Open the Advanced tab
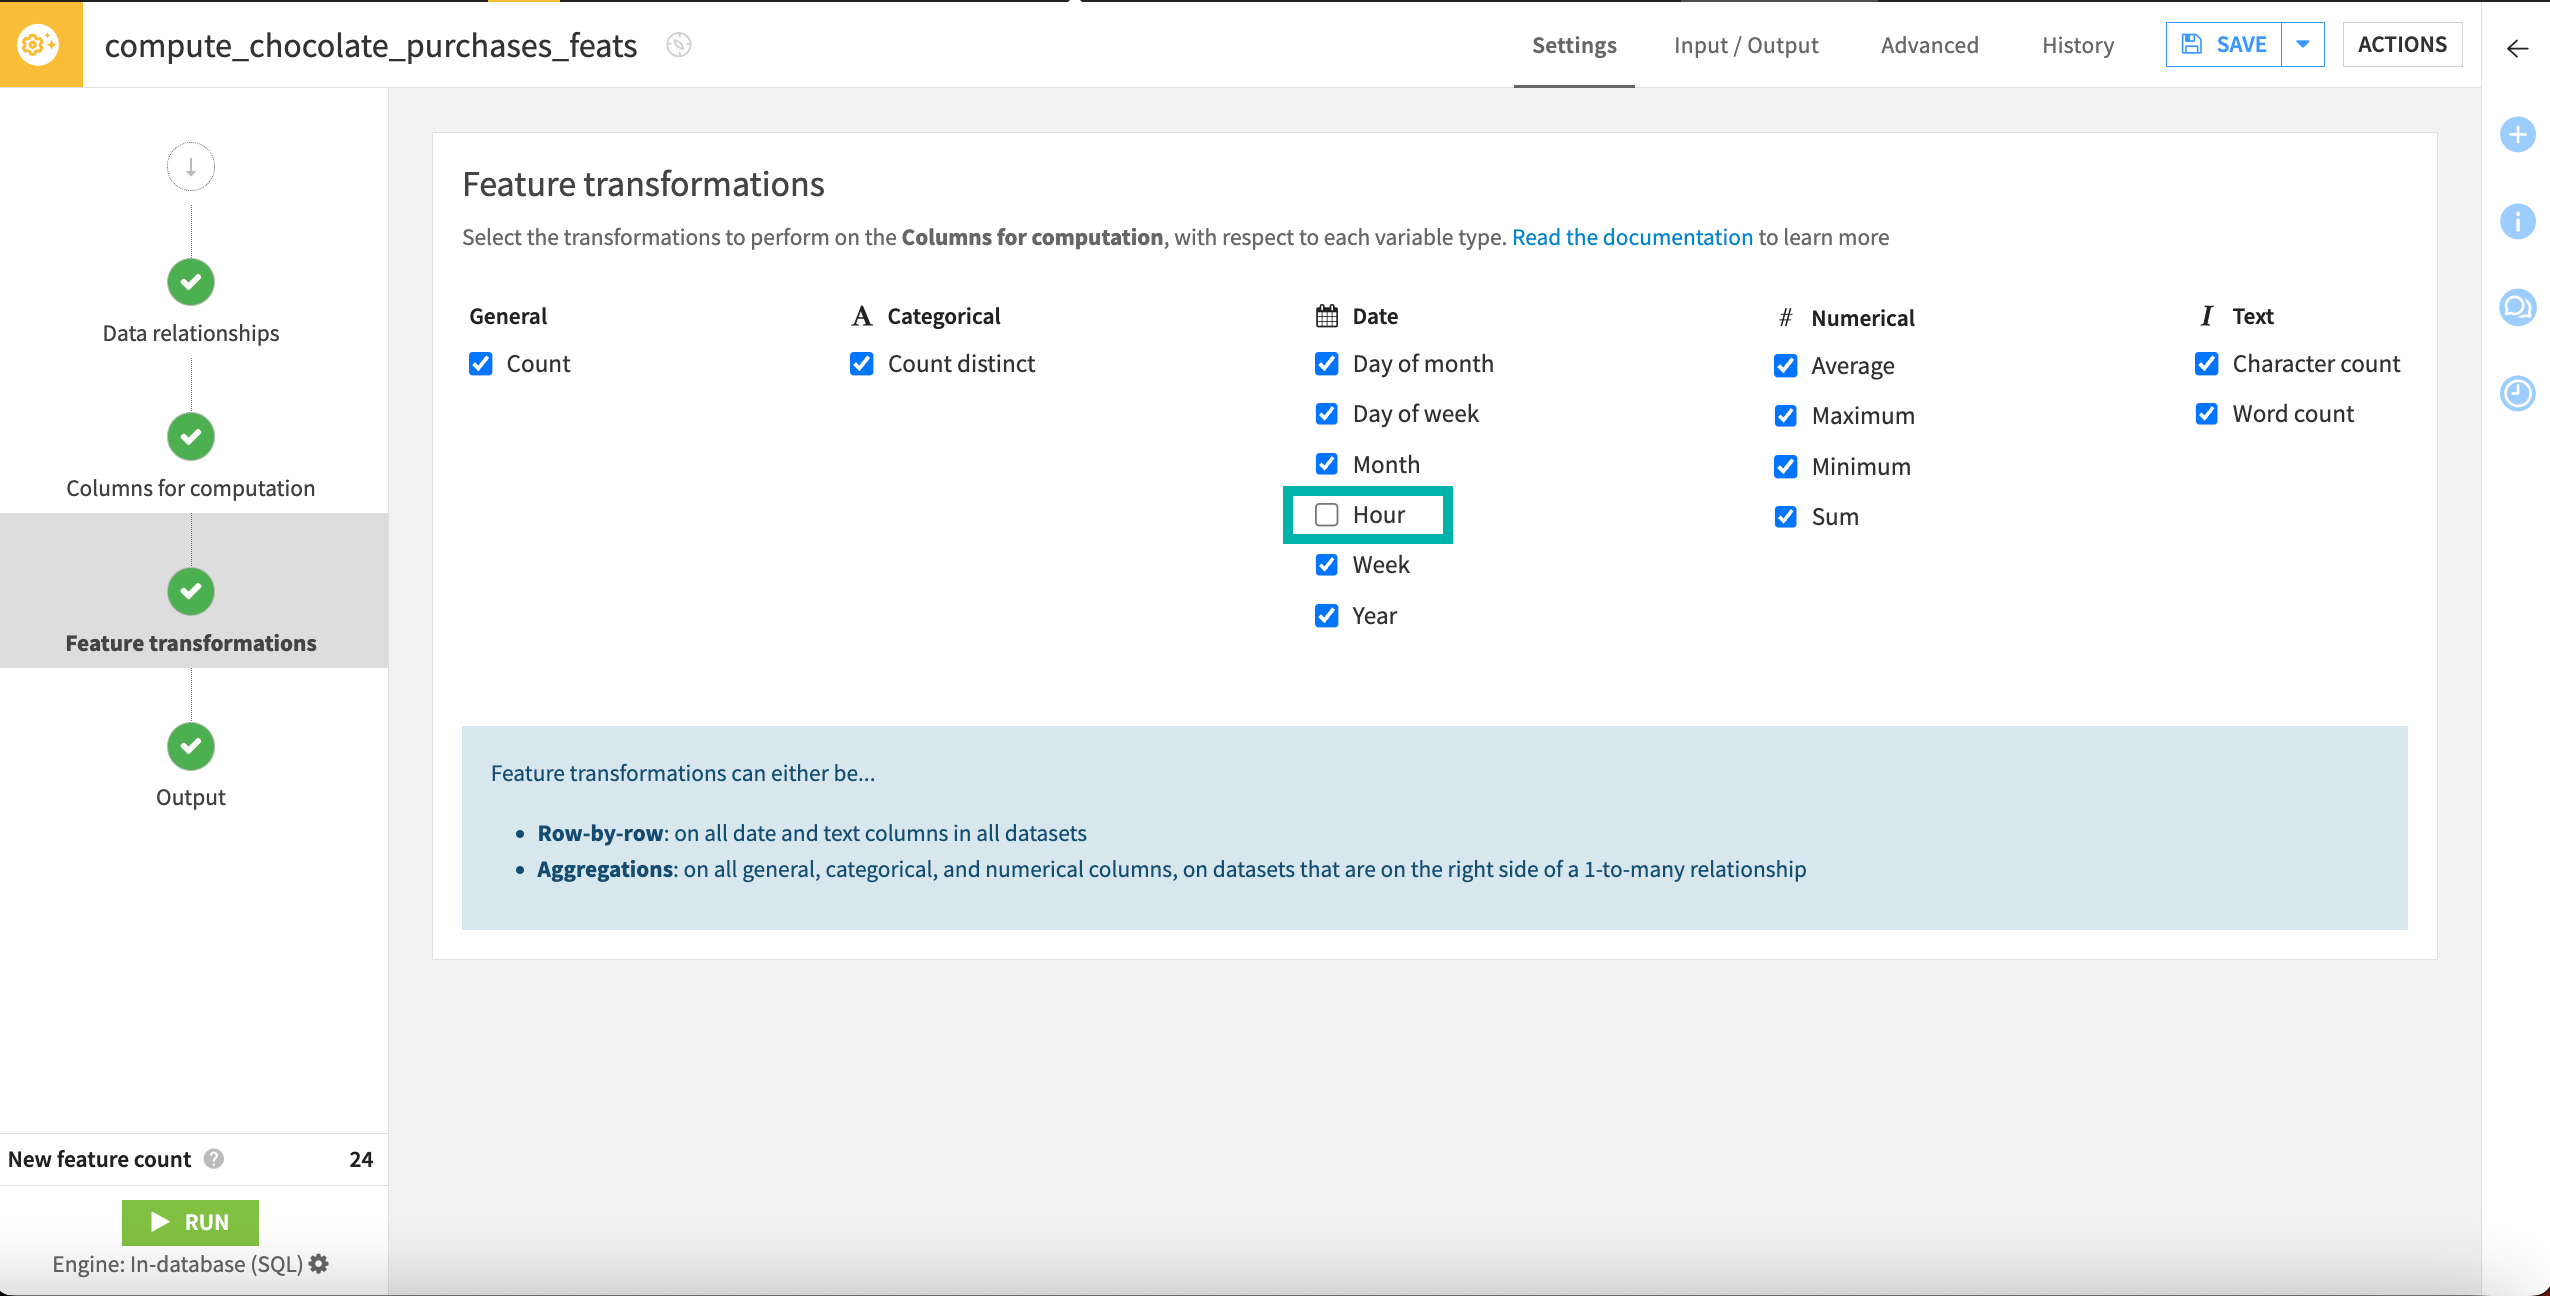This screenshot has width=2550, height=1296. (x=1929, y=44)
